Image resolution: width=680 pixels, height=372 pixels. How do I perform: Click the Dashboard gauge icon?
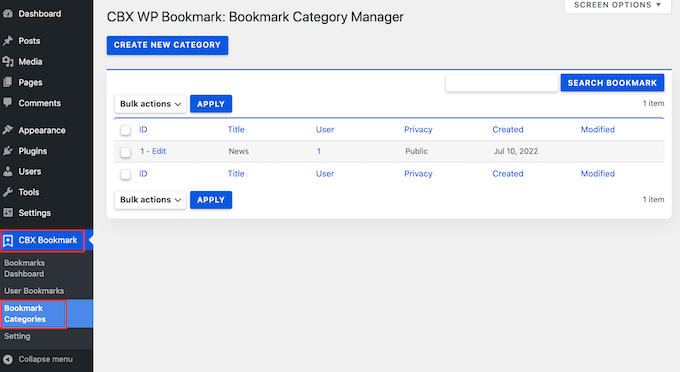[7, 14]
